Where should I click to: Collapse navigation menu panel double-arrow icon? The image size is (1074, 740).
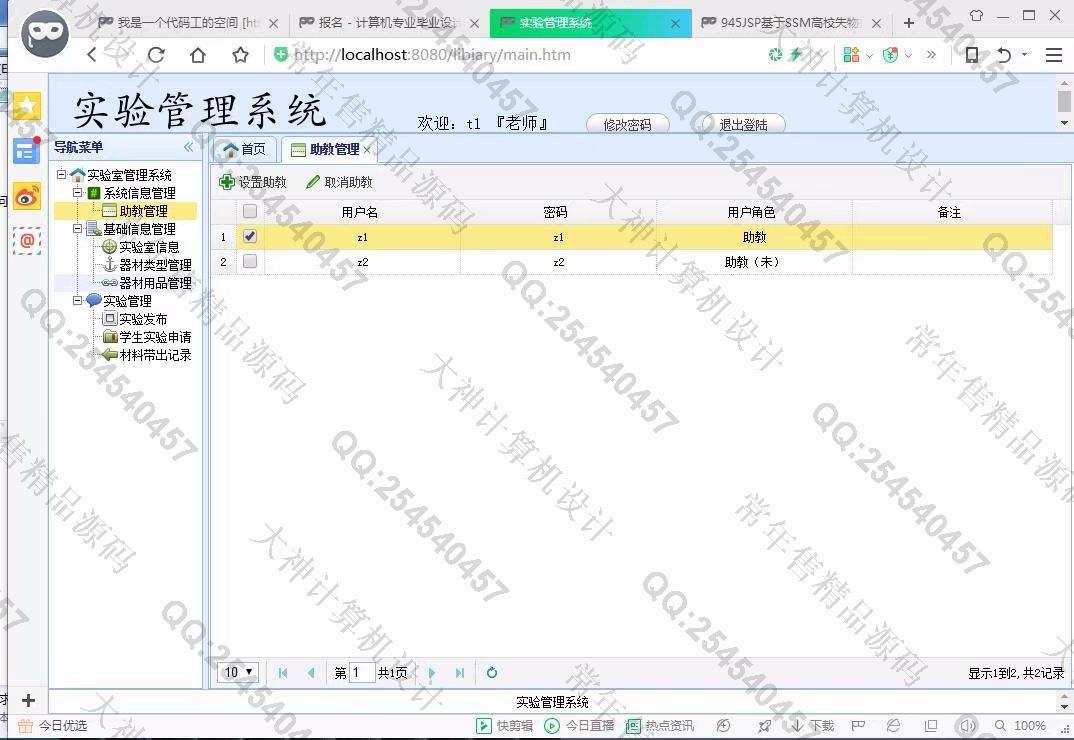tap(188, 147)
